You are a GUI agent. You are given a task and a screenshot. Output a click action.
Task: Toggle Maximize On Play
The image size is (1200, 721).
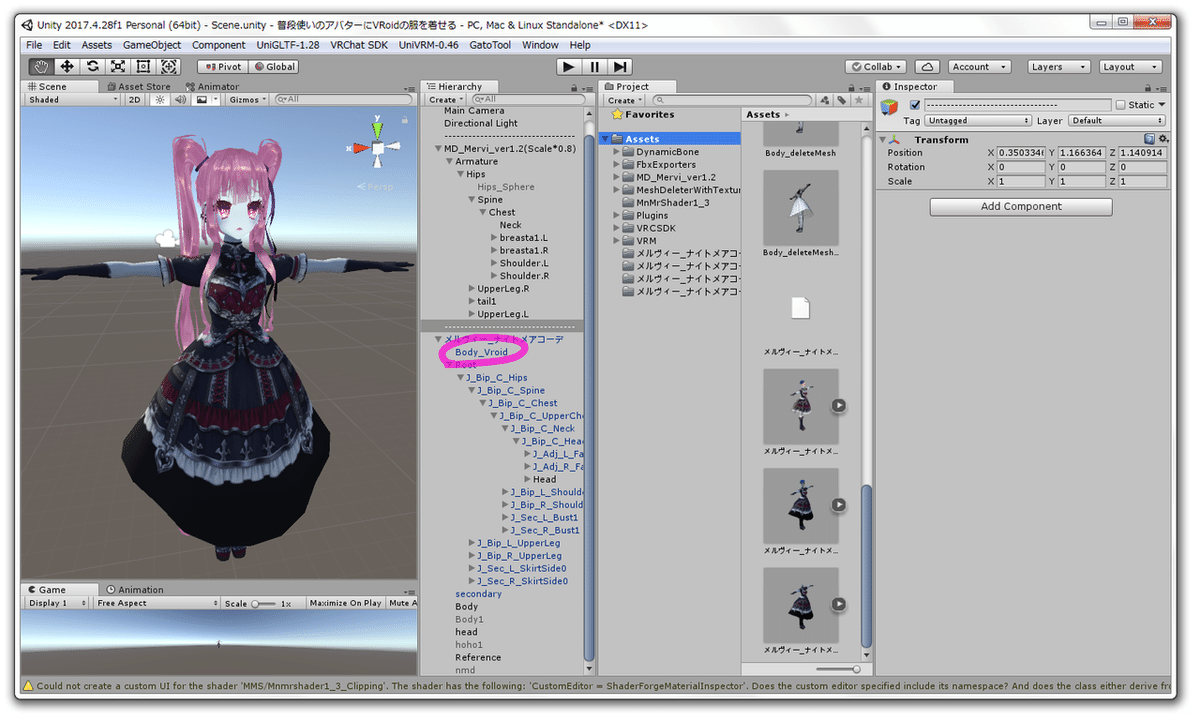point(345,603)
